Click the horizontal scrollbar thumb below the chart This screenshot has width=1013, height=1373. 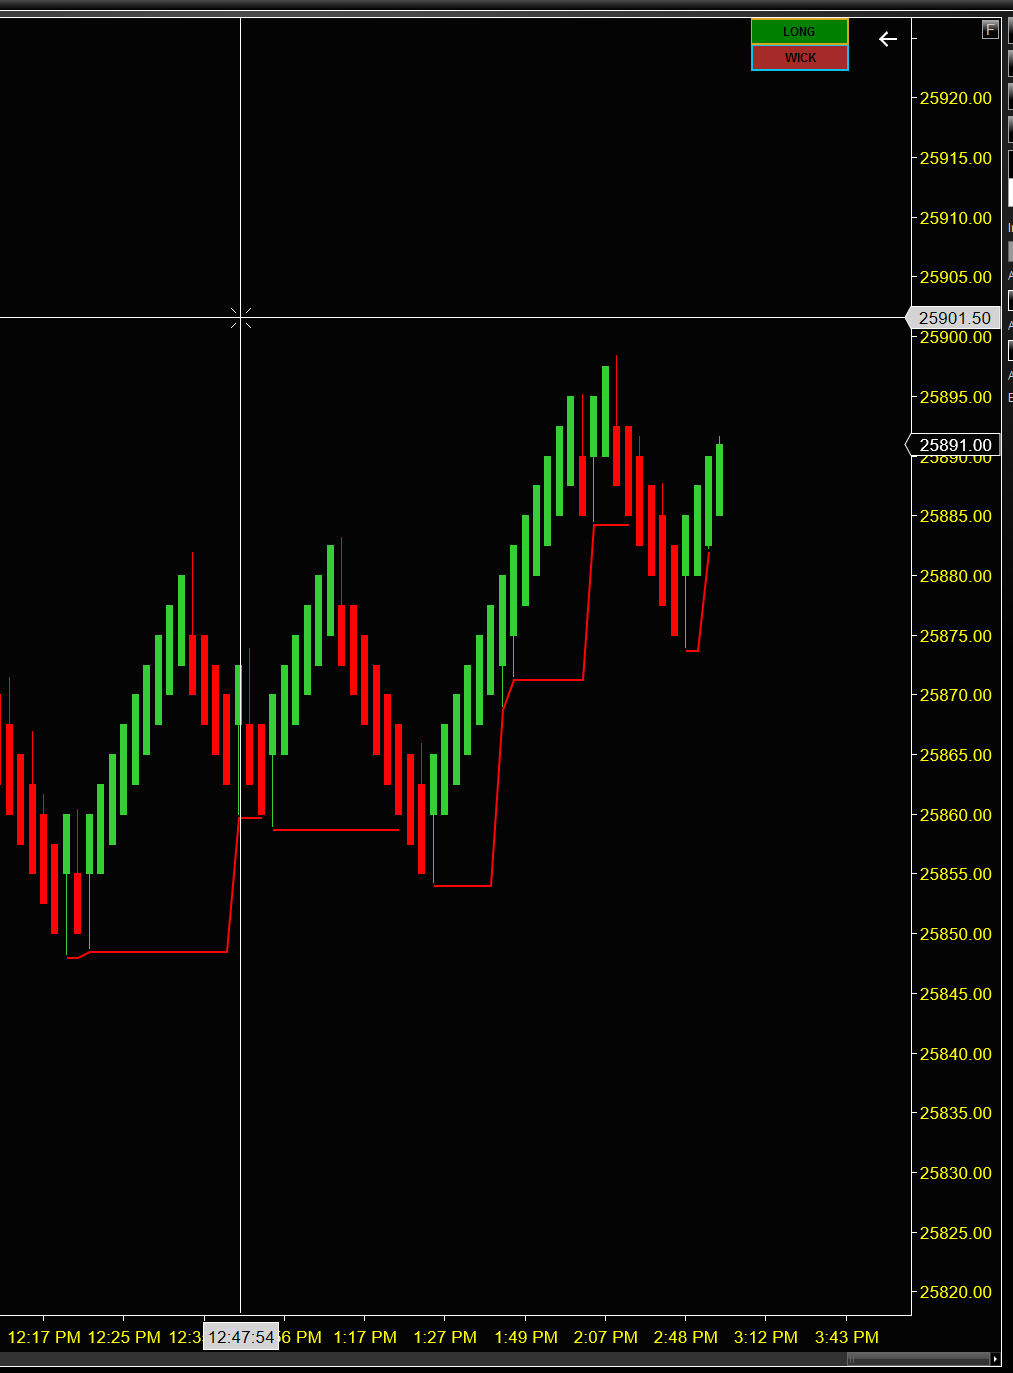(x=918, y=1359)
